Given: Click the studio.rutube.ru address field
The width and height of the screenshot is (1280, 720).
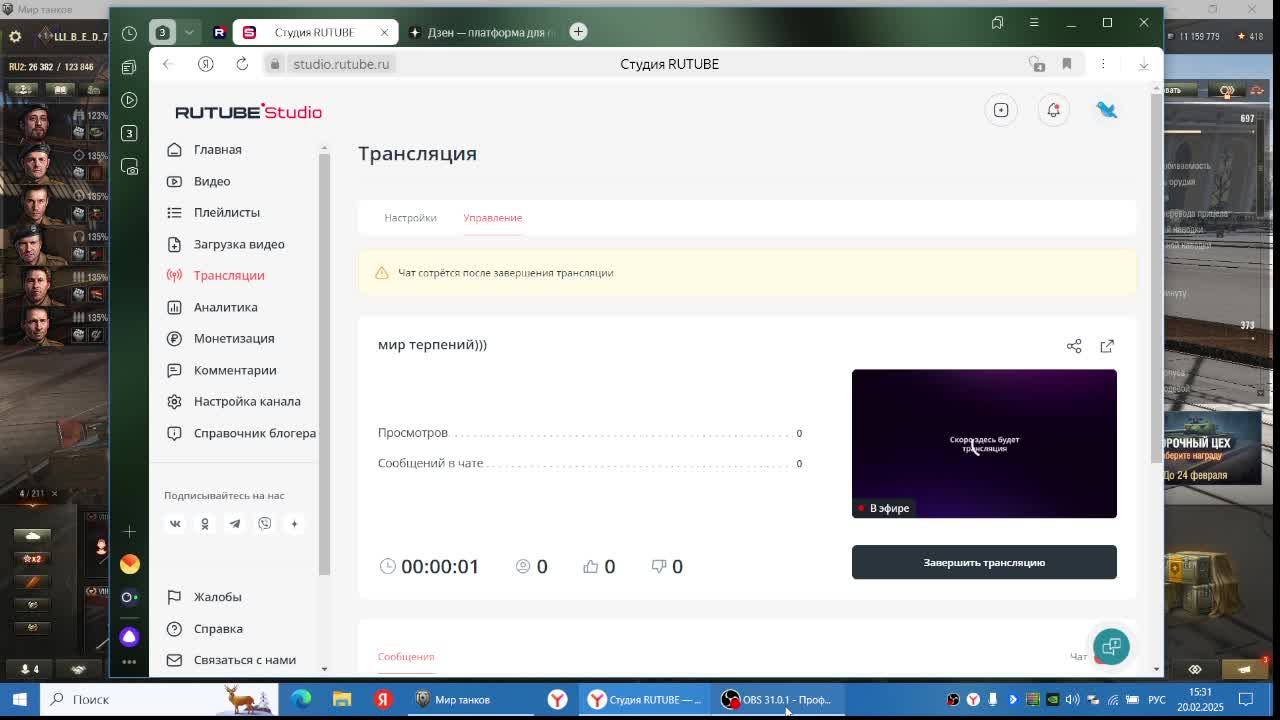Looking at the screenshot, I should tap(340, 64).
